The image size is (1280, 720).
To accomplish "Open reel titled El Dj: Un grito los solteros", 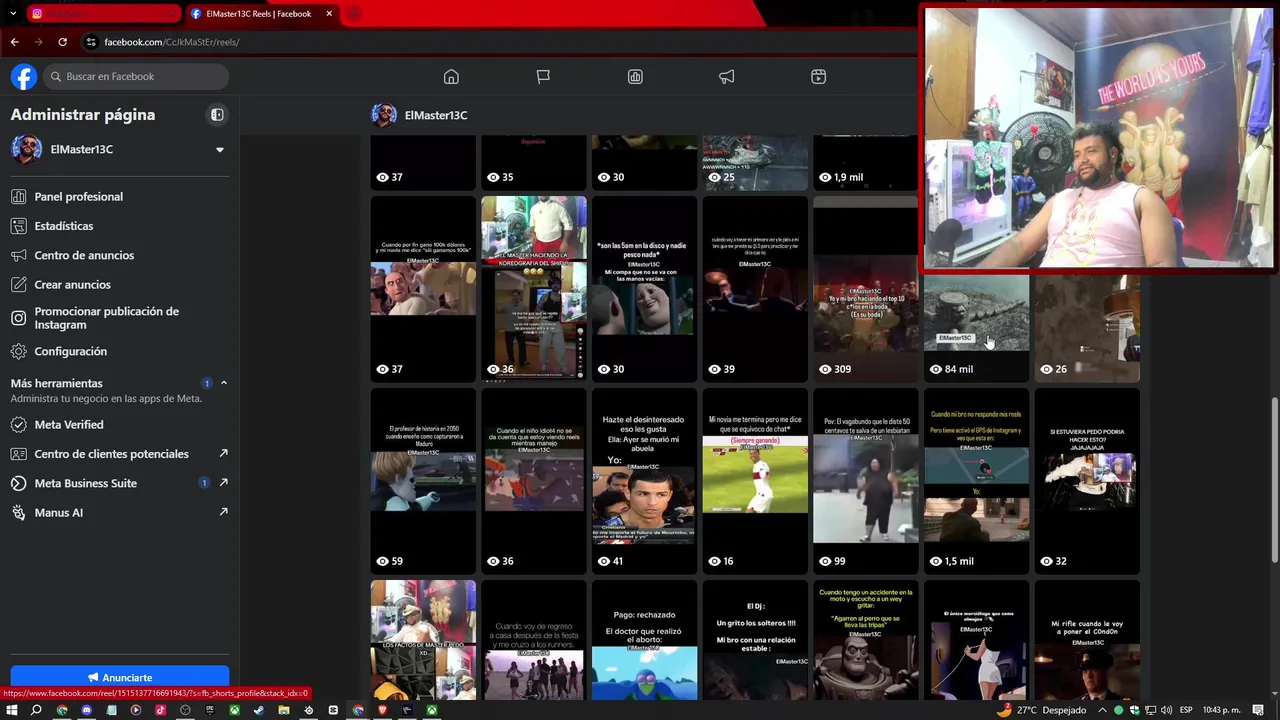I will tap(755, 640).
